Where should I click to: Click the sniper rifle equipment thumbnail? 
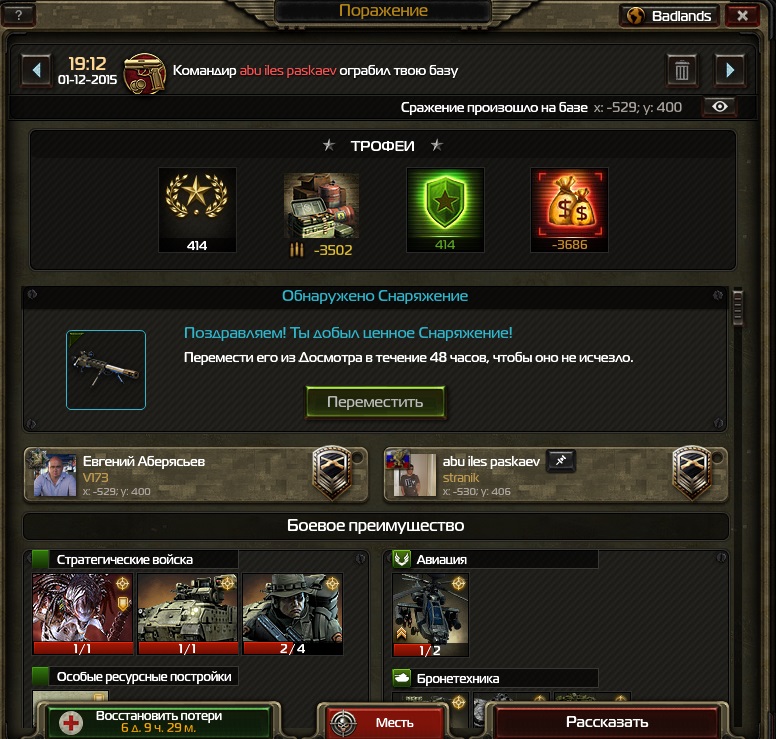click(106, 370)
